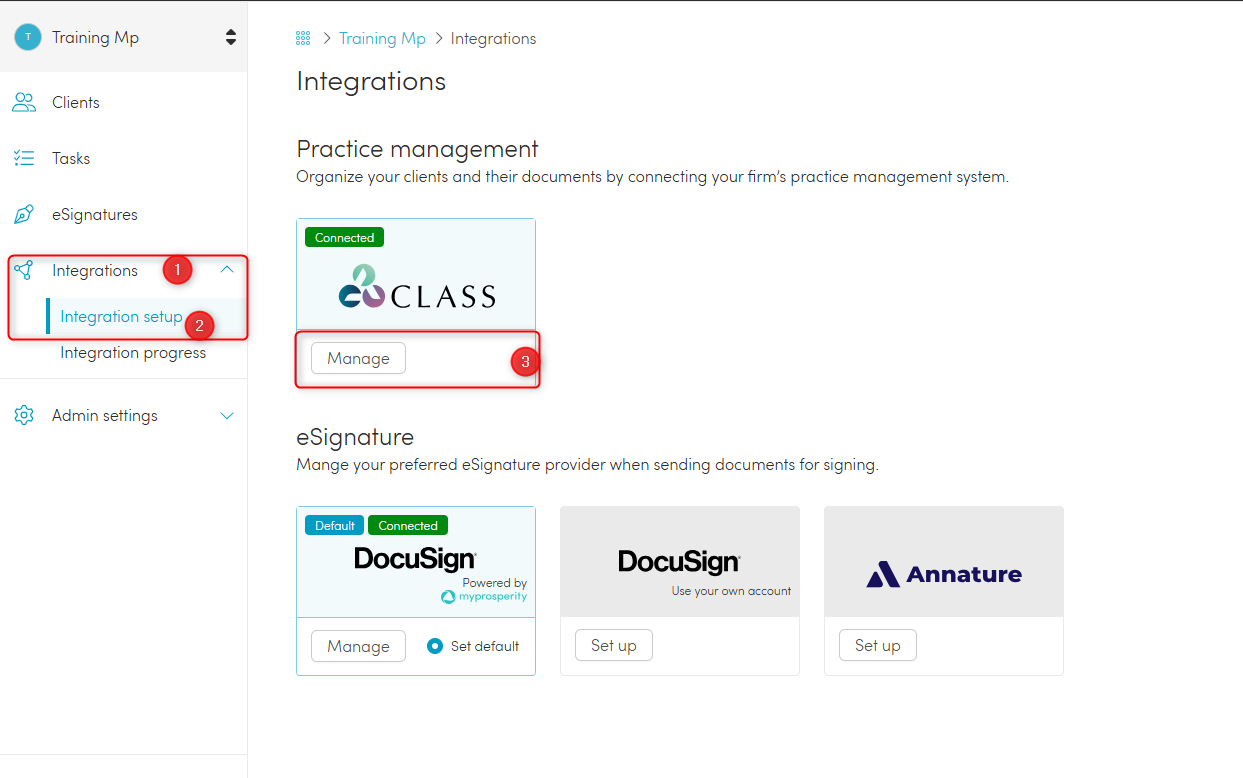Viewport: 1243px width, 778px height.
Task: Open Clients via the people icon
Action: click(x=24, y=102)
